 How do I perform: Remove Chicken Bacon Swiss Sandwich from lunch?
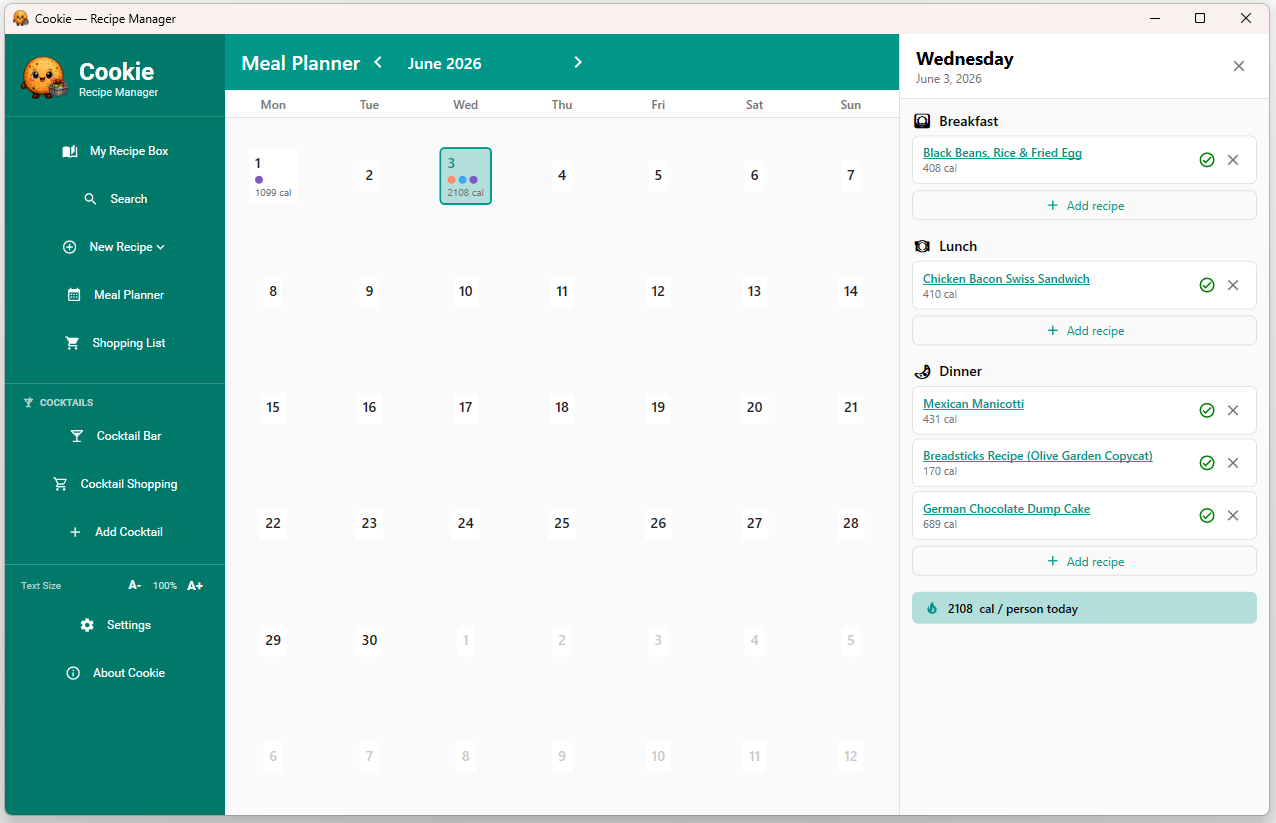tap(1233, 285)
